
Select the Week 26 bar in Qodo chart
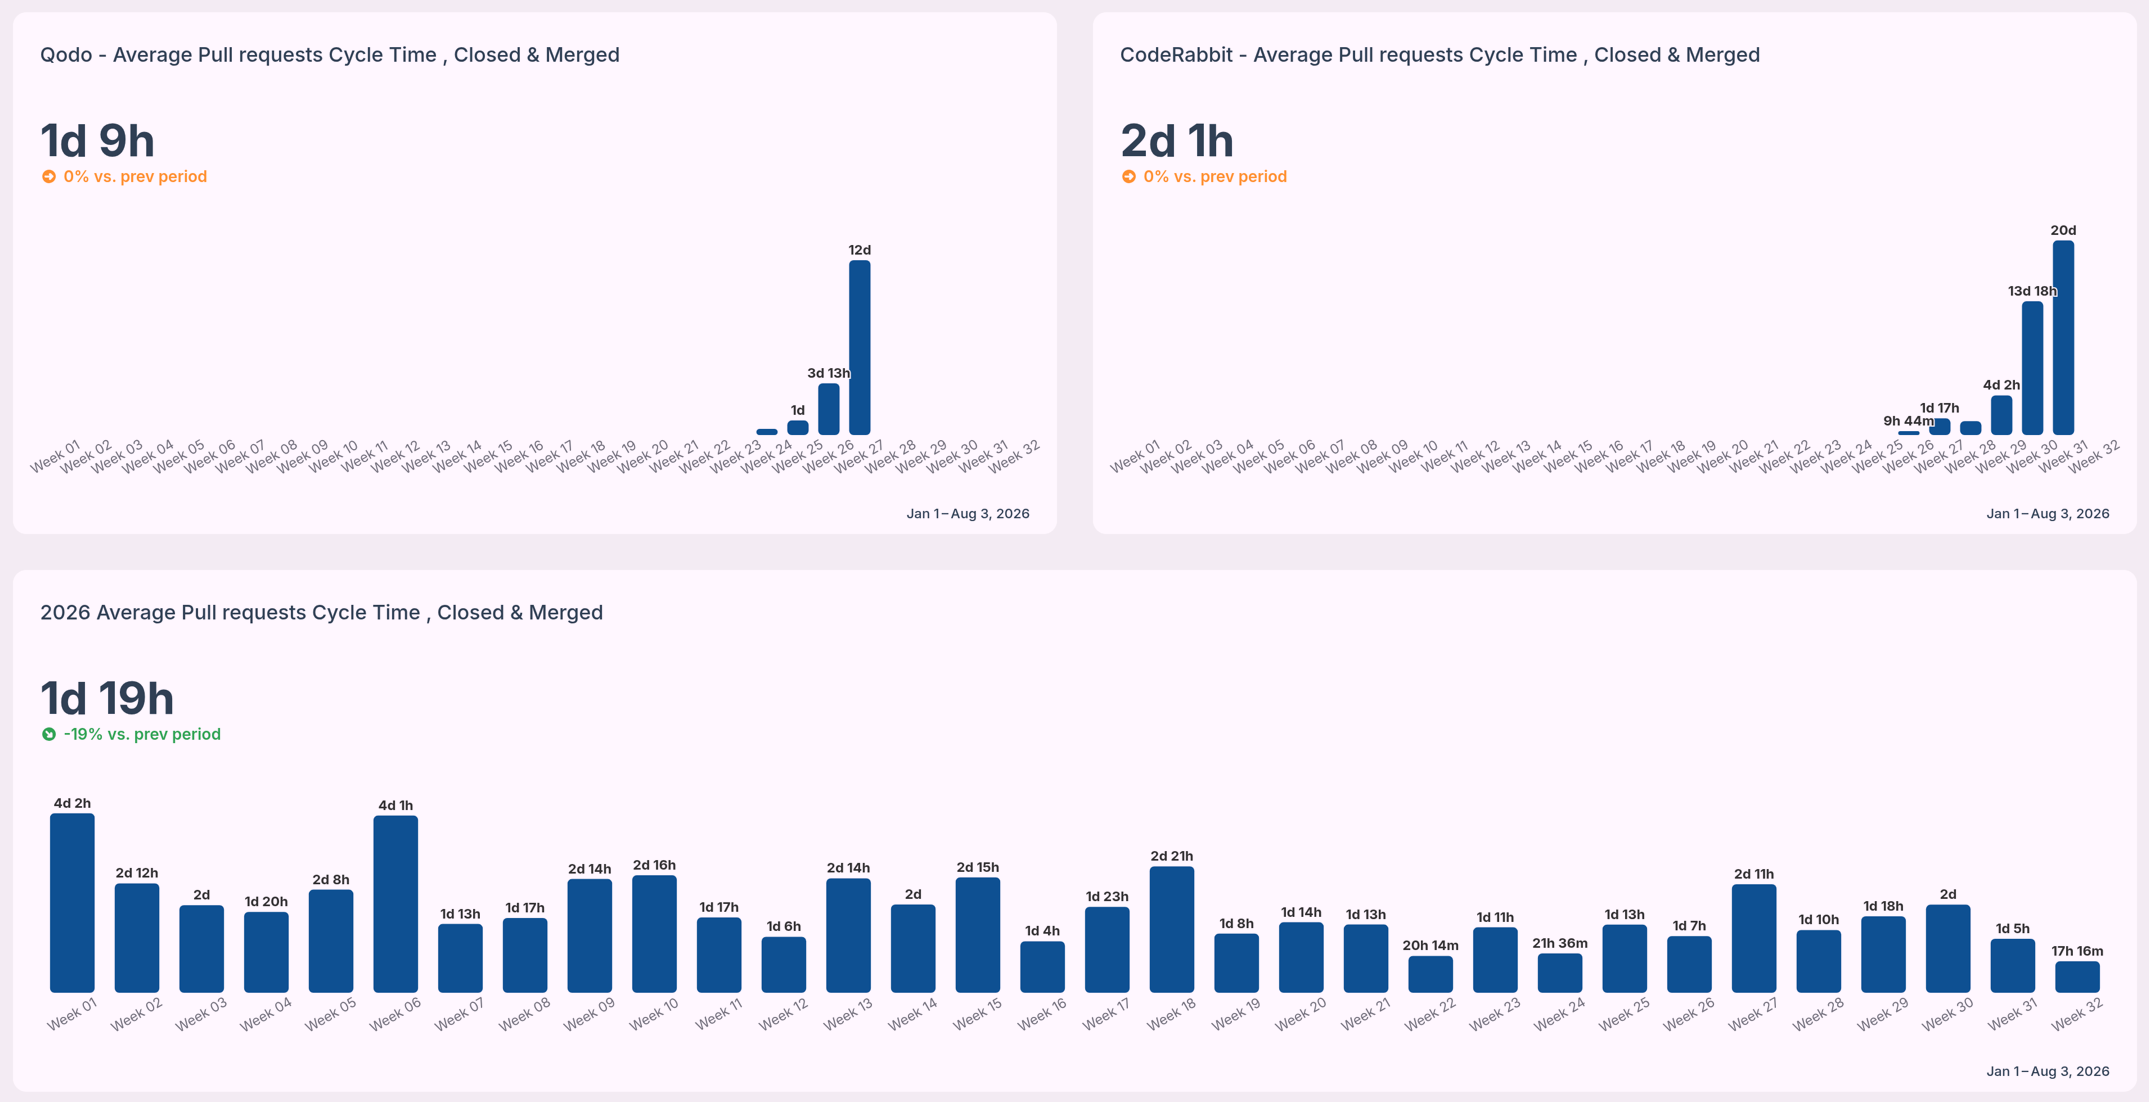pos(829,409)
